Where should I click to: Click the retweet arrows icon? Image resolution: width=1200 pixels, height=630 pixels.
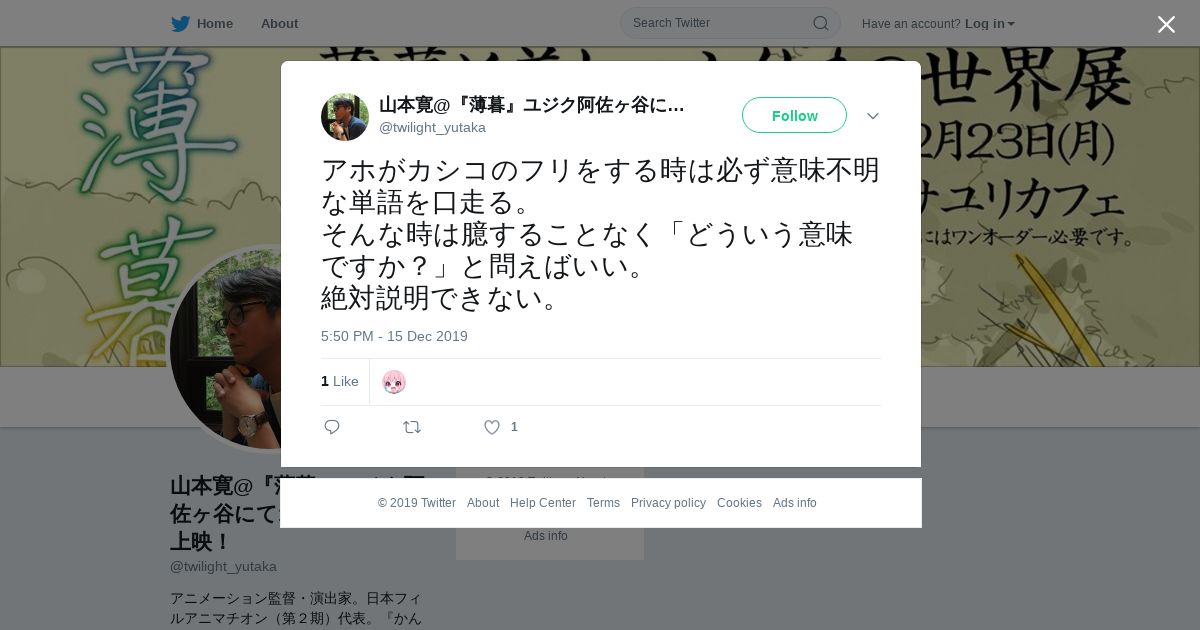tap(412, 427)
